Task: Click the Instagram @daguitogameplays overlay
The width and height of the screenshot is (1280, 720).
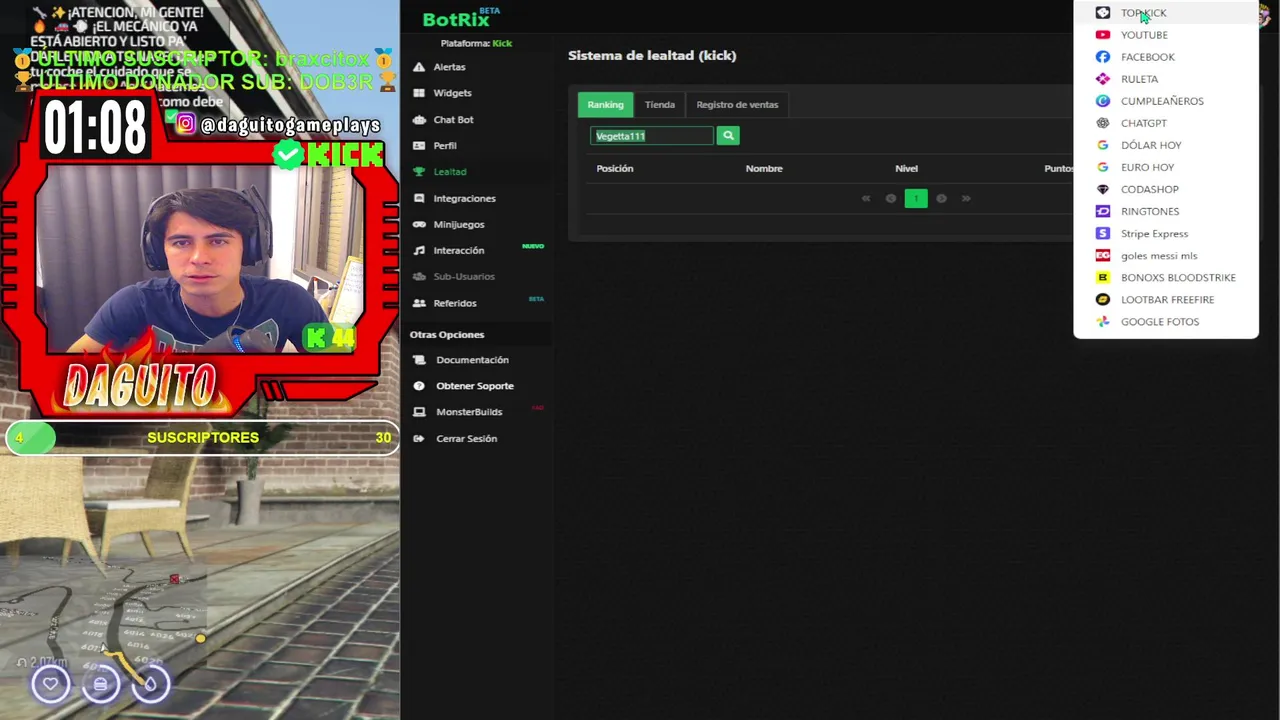Action: click(279, 125)
